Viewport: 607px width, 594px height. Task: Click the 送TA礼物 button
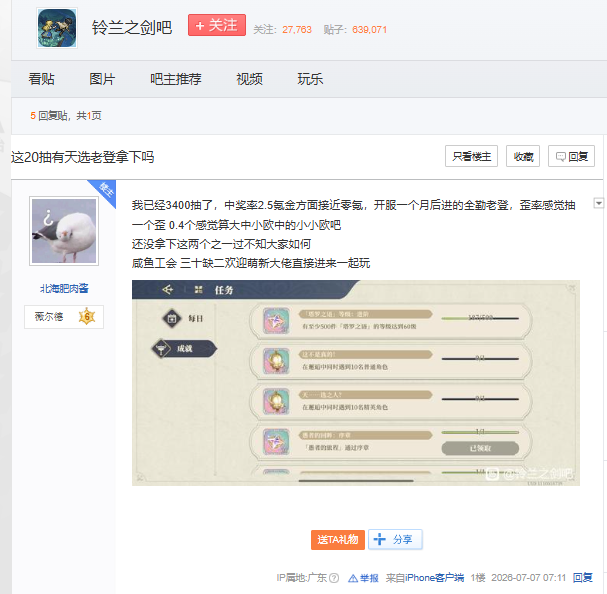(338, 539)
